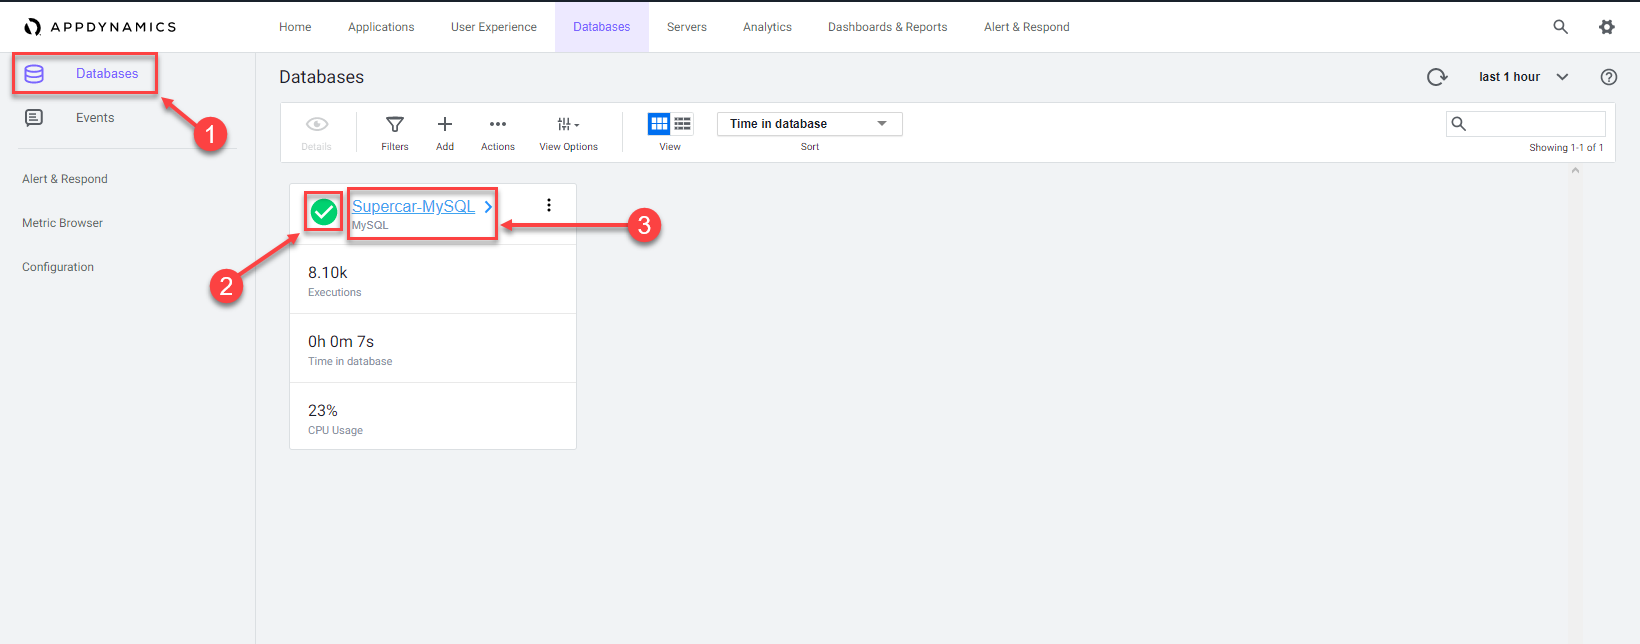Open sidebar Configuration

58,267
